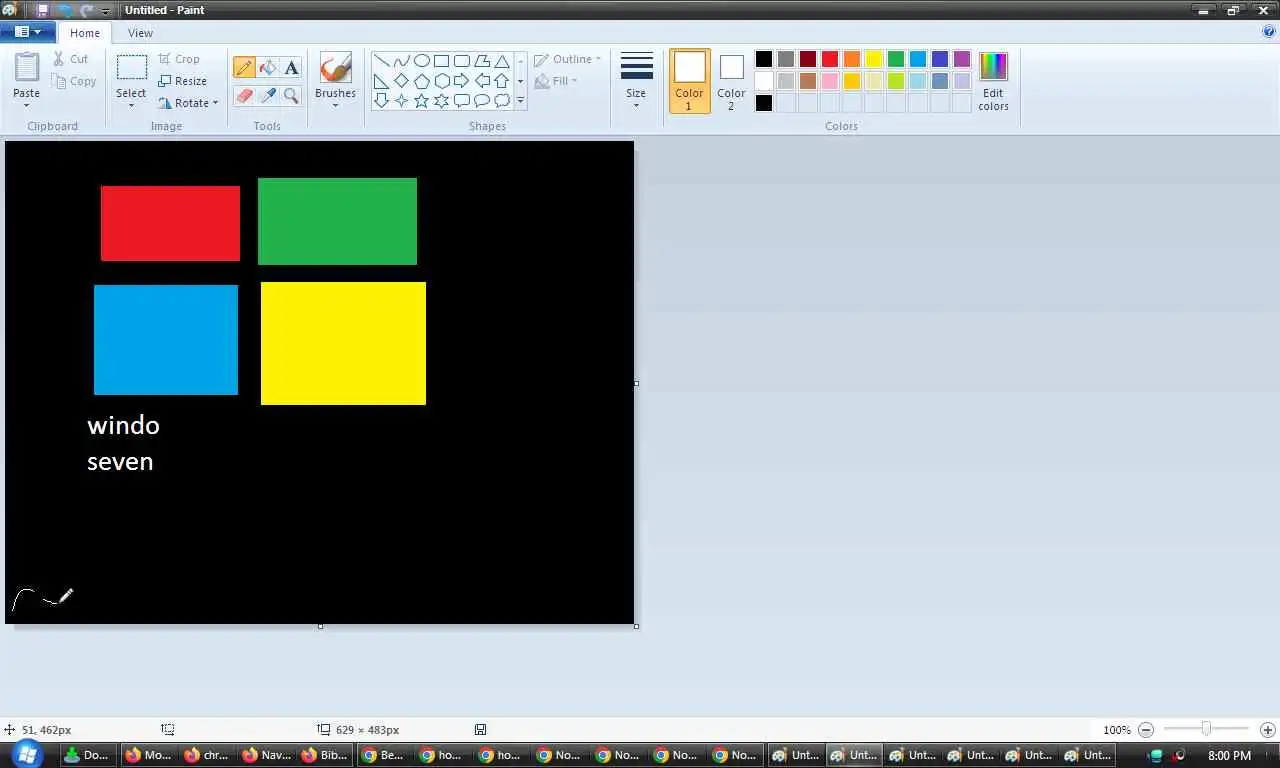Switch to the 'Be...' Chrome taskbar item
Viewport: 1280px width, 768px height.
(383, 755)
